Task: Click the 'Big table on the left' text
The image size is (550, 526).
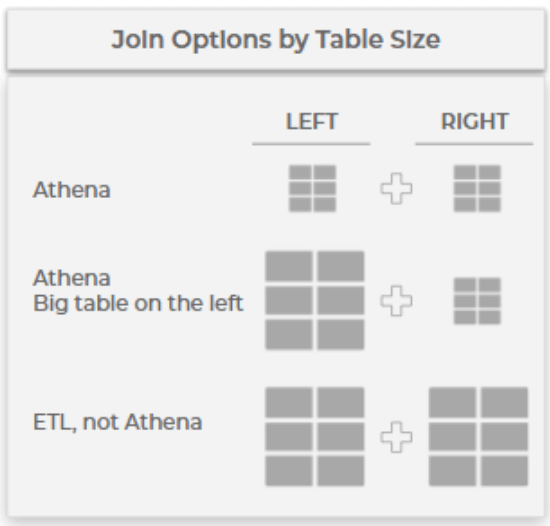Action: click(138, 303)
